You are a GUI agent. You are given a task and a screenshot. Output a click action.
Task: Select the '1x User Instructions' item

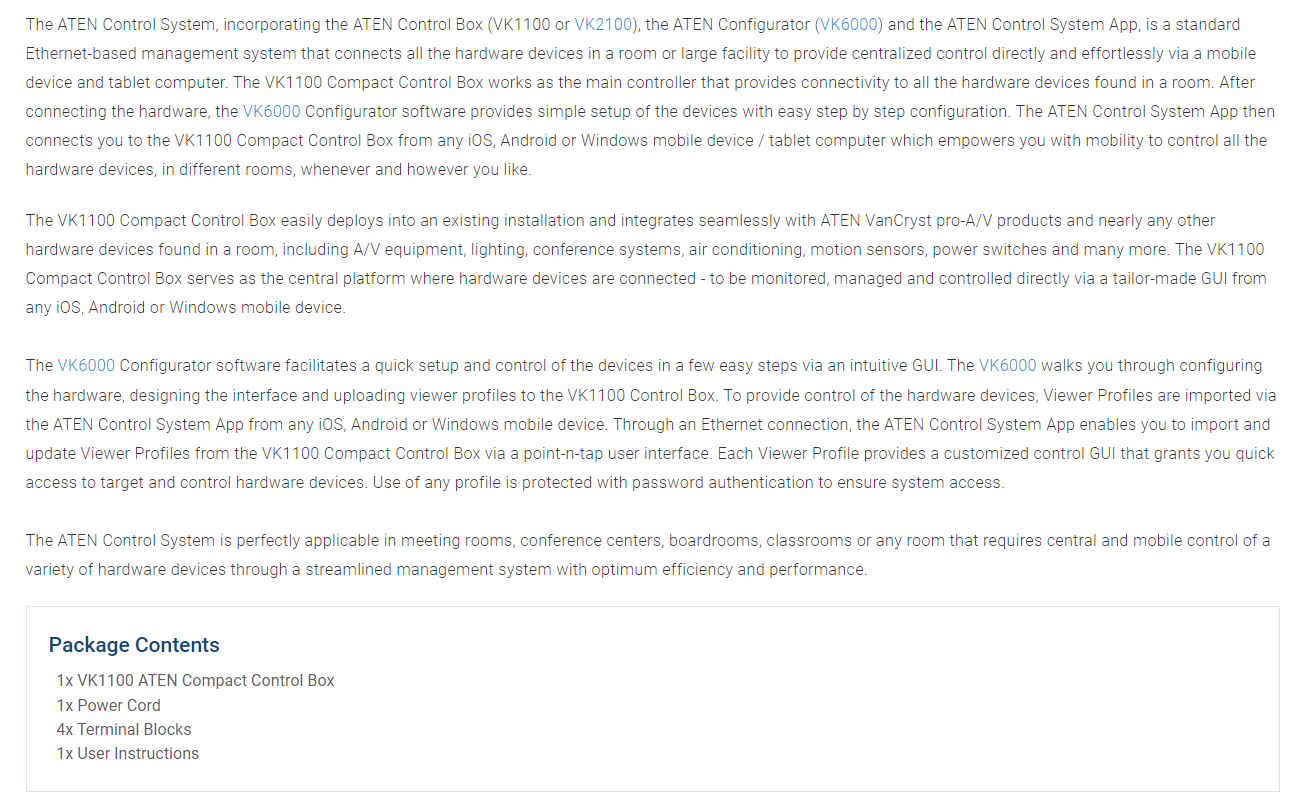(x=127, y=754)
